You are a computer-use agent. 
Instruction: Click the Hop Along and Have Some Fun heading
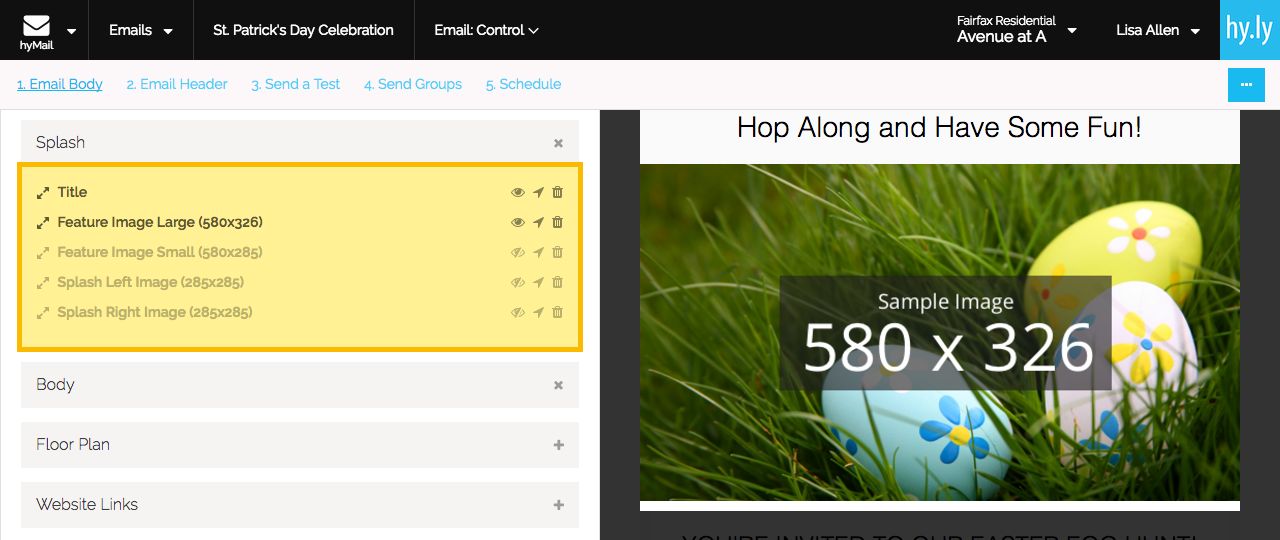(x=939, y=127)
